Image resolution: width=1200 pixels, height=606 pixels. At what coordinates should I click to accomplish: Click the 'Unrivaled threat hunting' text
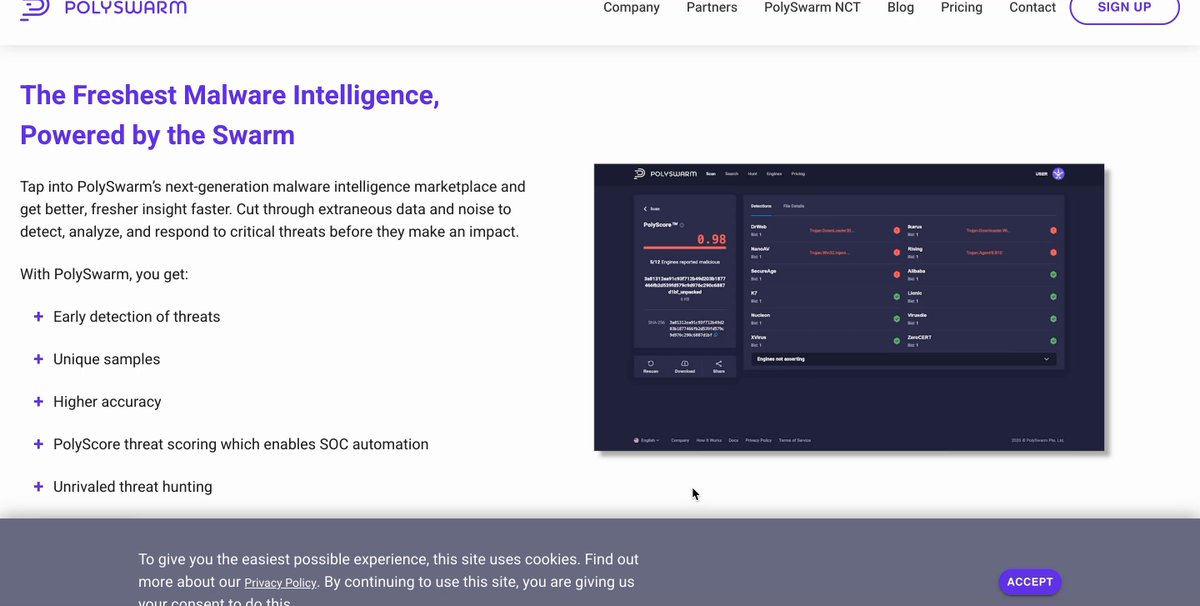point(132,487)
